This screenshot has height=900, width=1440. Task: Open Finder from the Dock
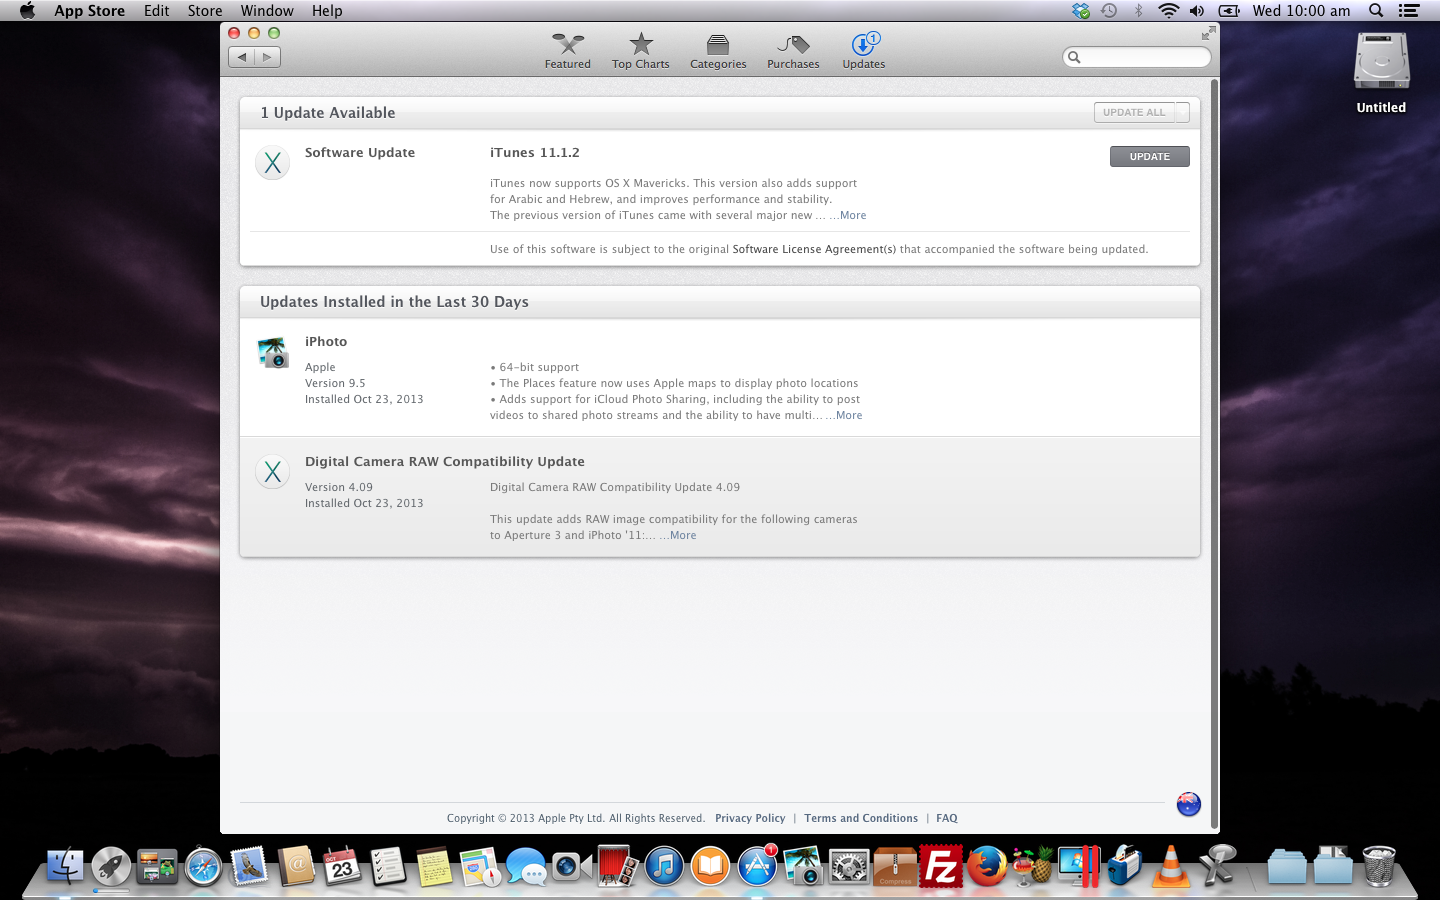[66, 866]
